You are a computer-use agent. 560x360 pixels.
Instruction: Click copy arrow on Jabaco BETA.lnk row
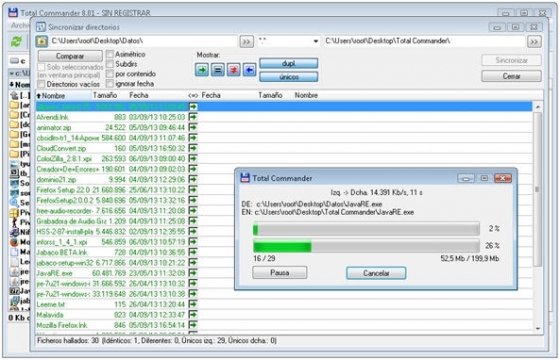[193, 252]
